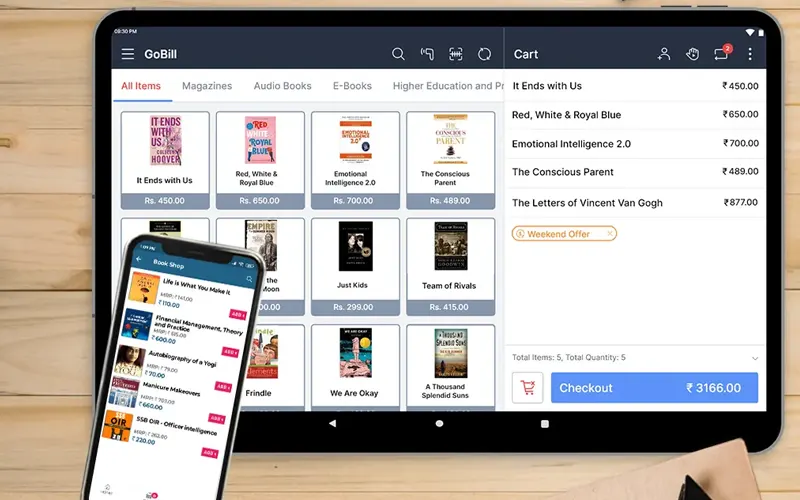The width and height of the screenshot is (800, 500).
Task: Open It Ends with Us cart line
Action: [635, 86]
